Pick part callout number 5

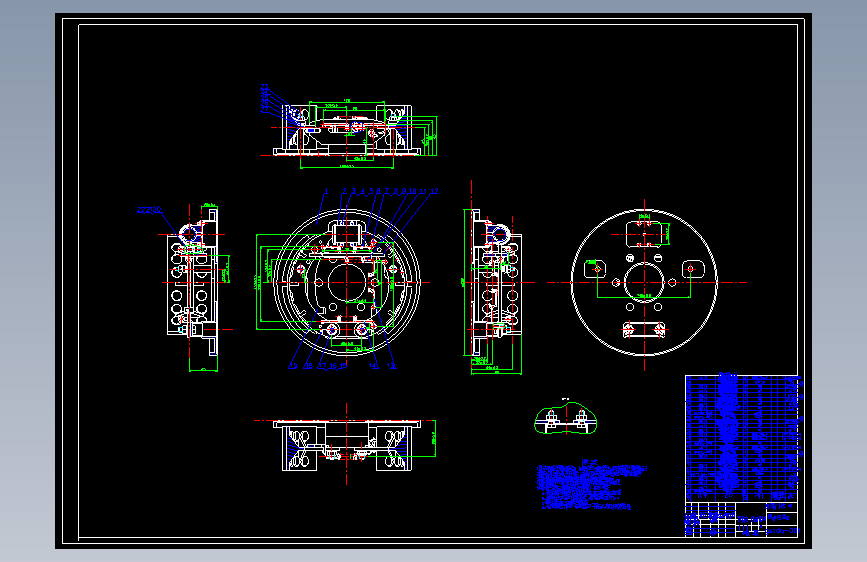[372, 191]
